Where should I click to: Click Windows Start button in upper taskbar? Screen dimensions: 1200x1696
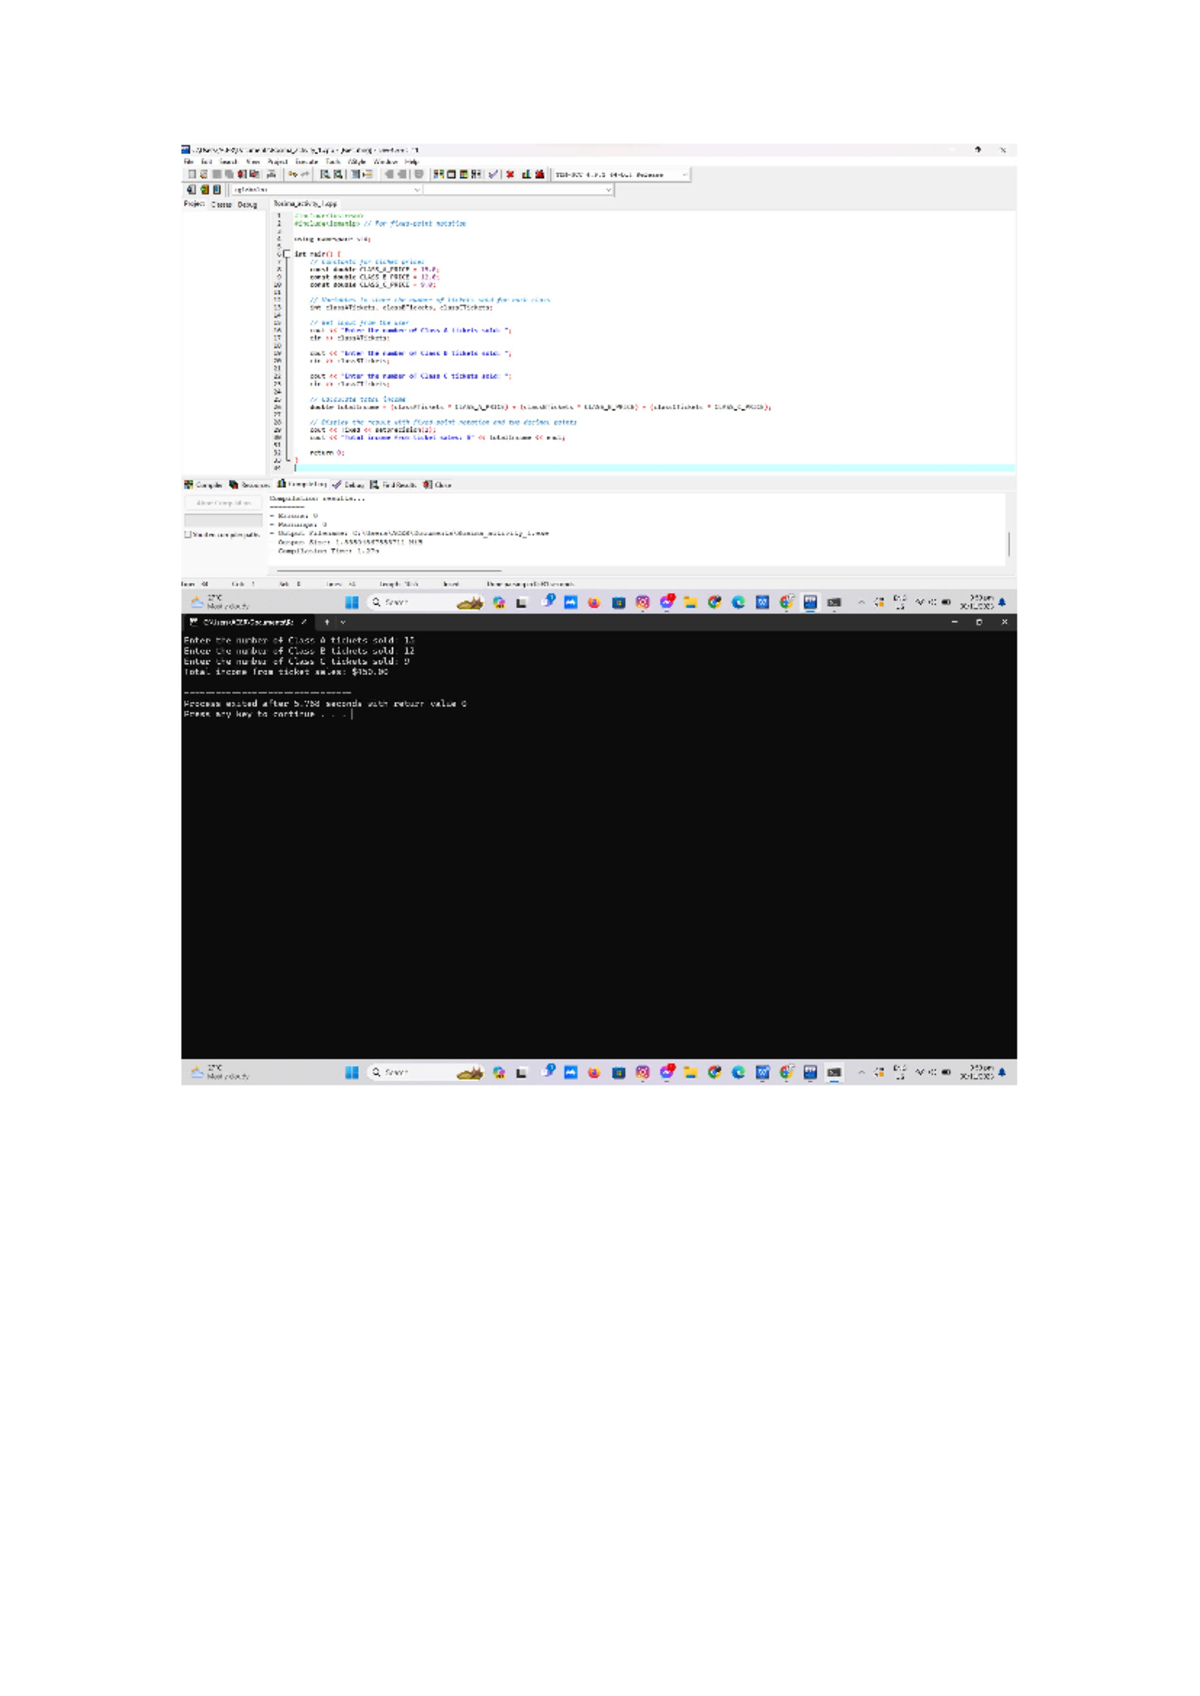pos(352,603)
